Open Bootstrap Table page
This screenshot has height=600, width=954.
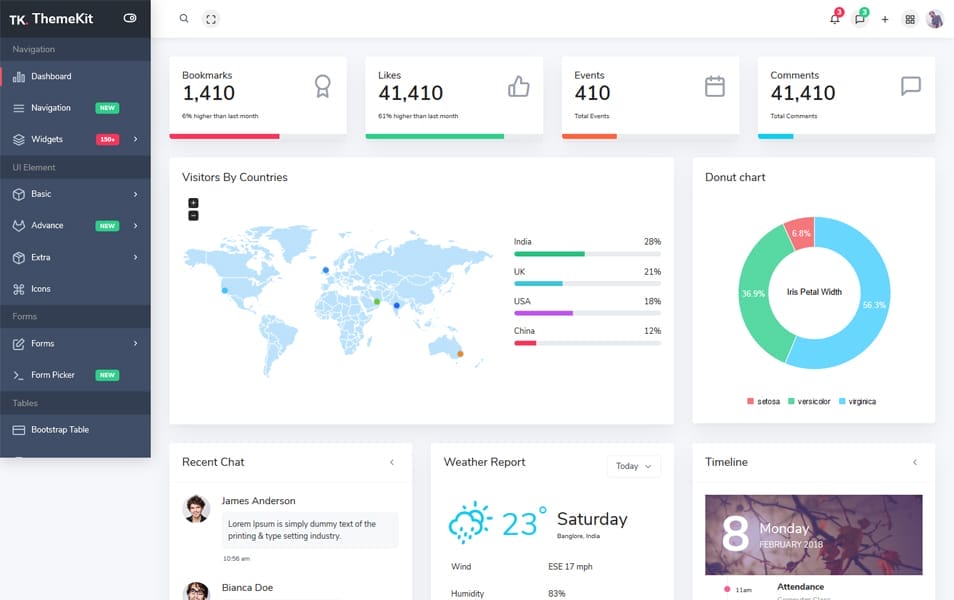tap(60, 429)
